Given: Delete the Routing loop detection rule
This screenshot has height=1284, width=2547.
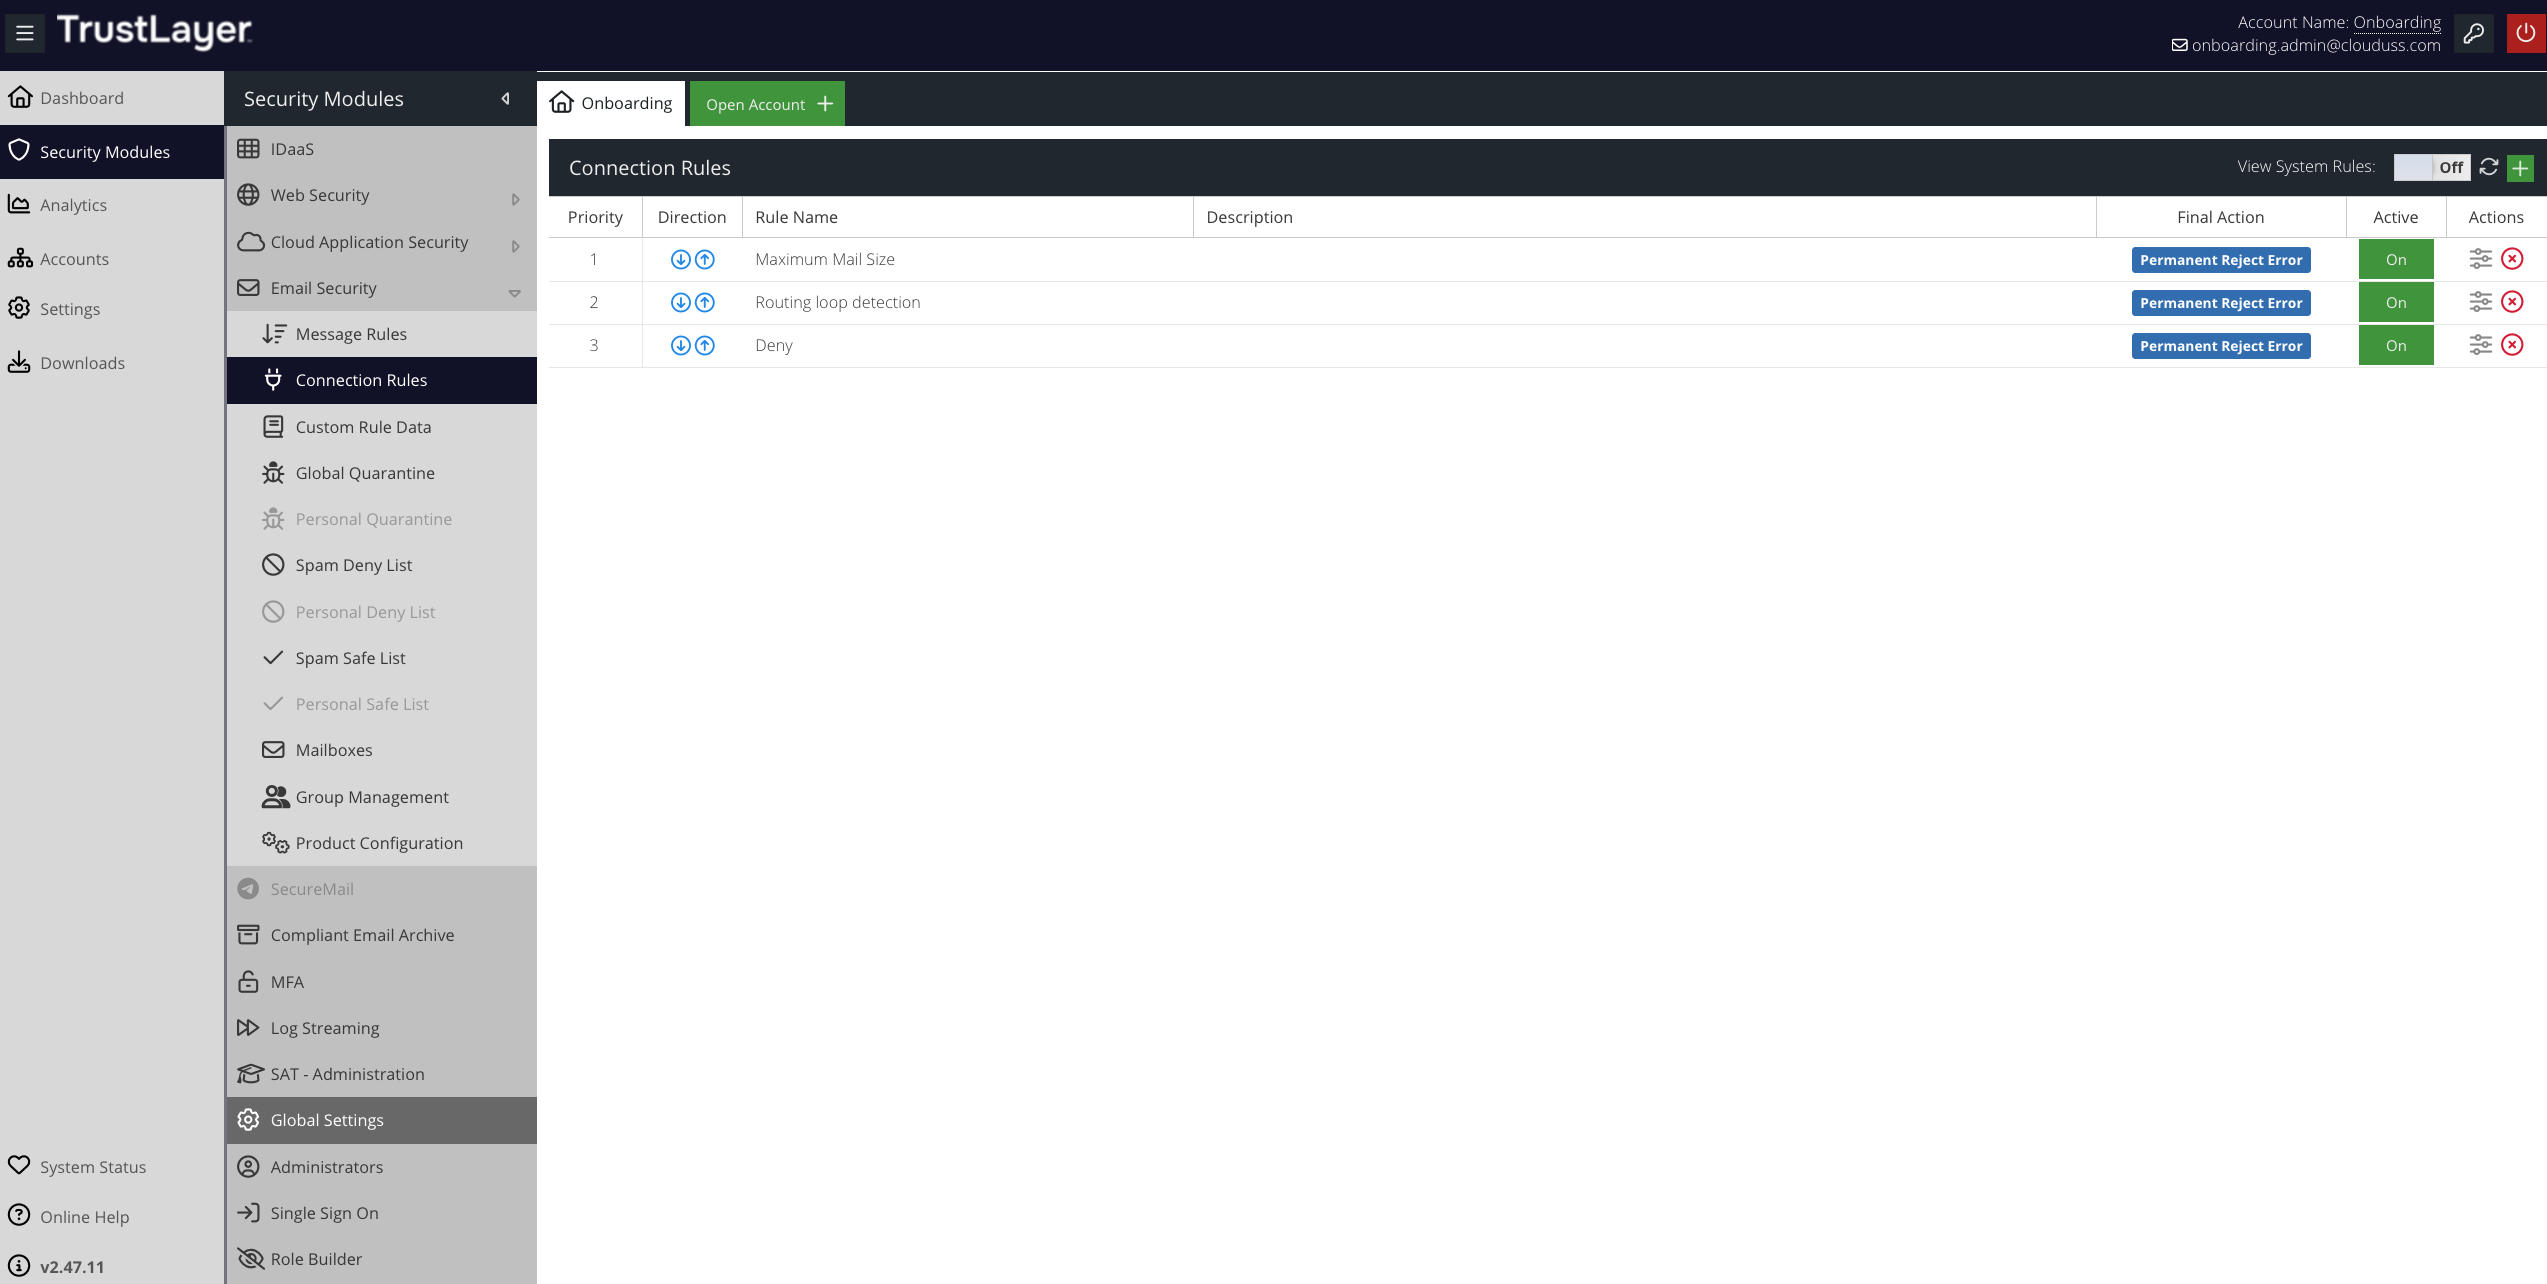Looking at the screenshot, I should [2512, 302].
